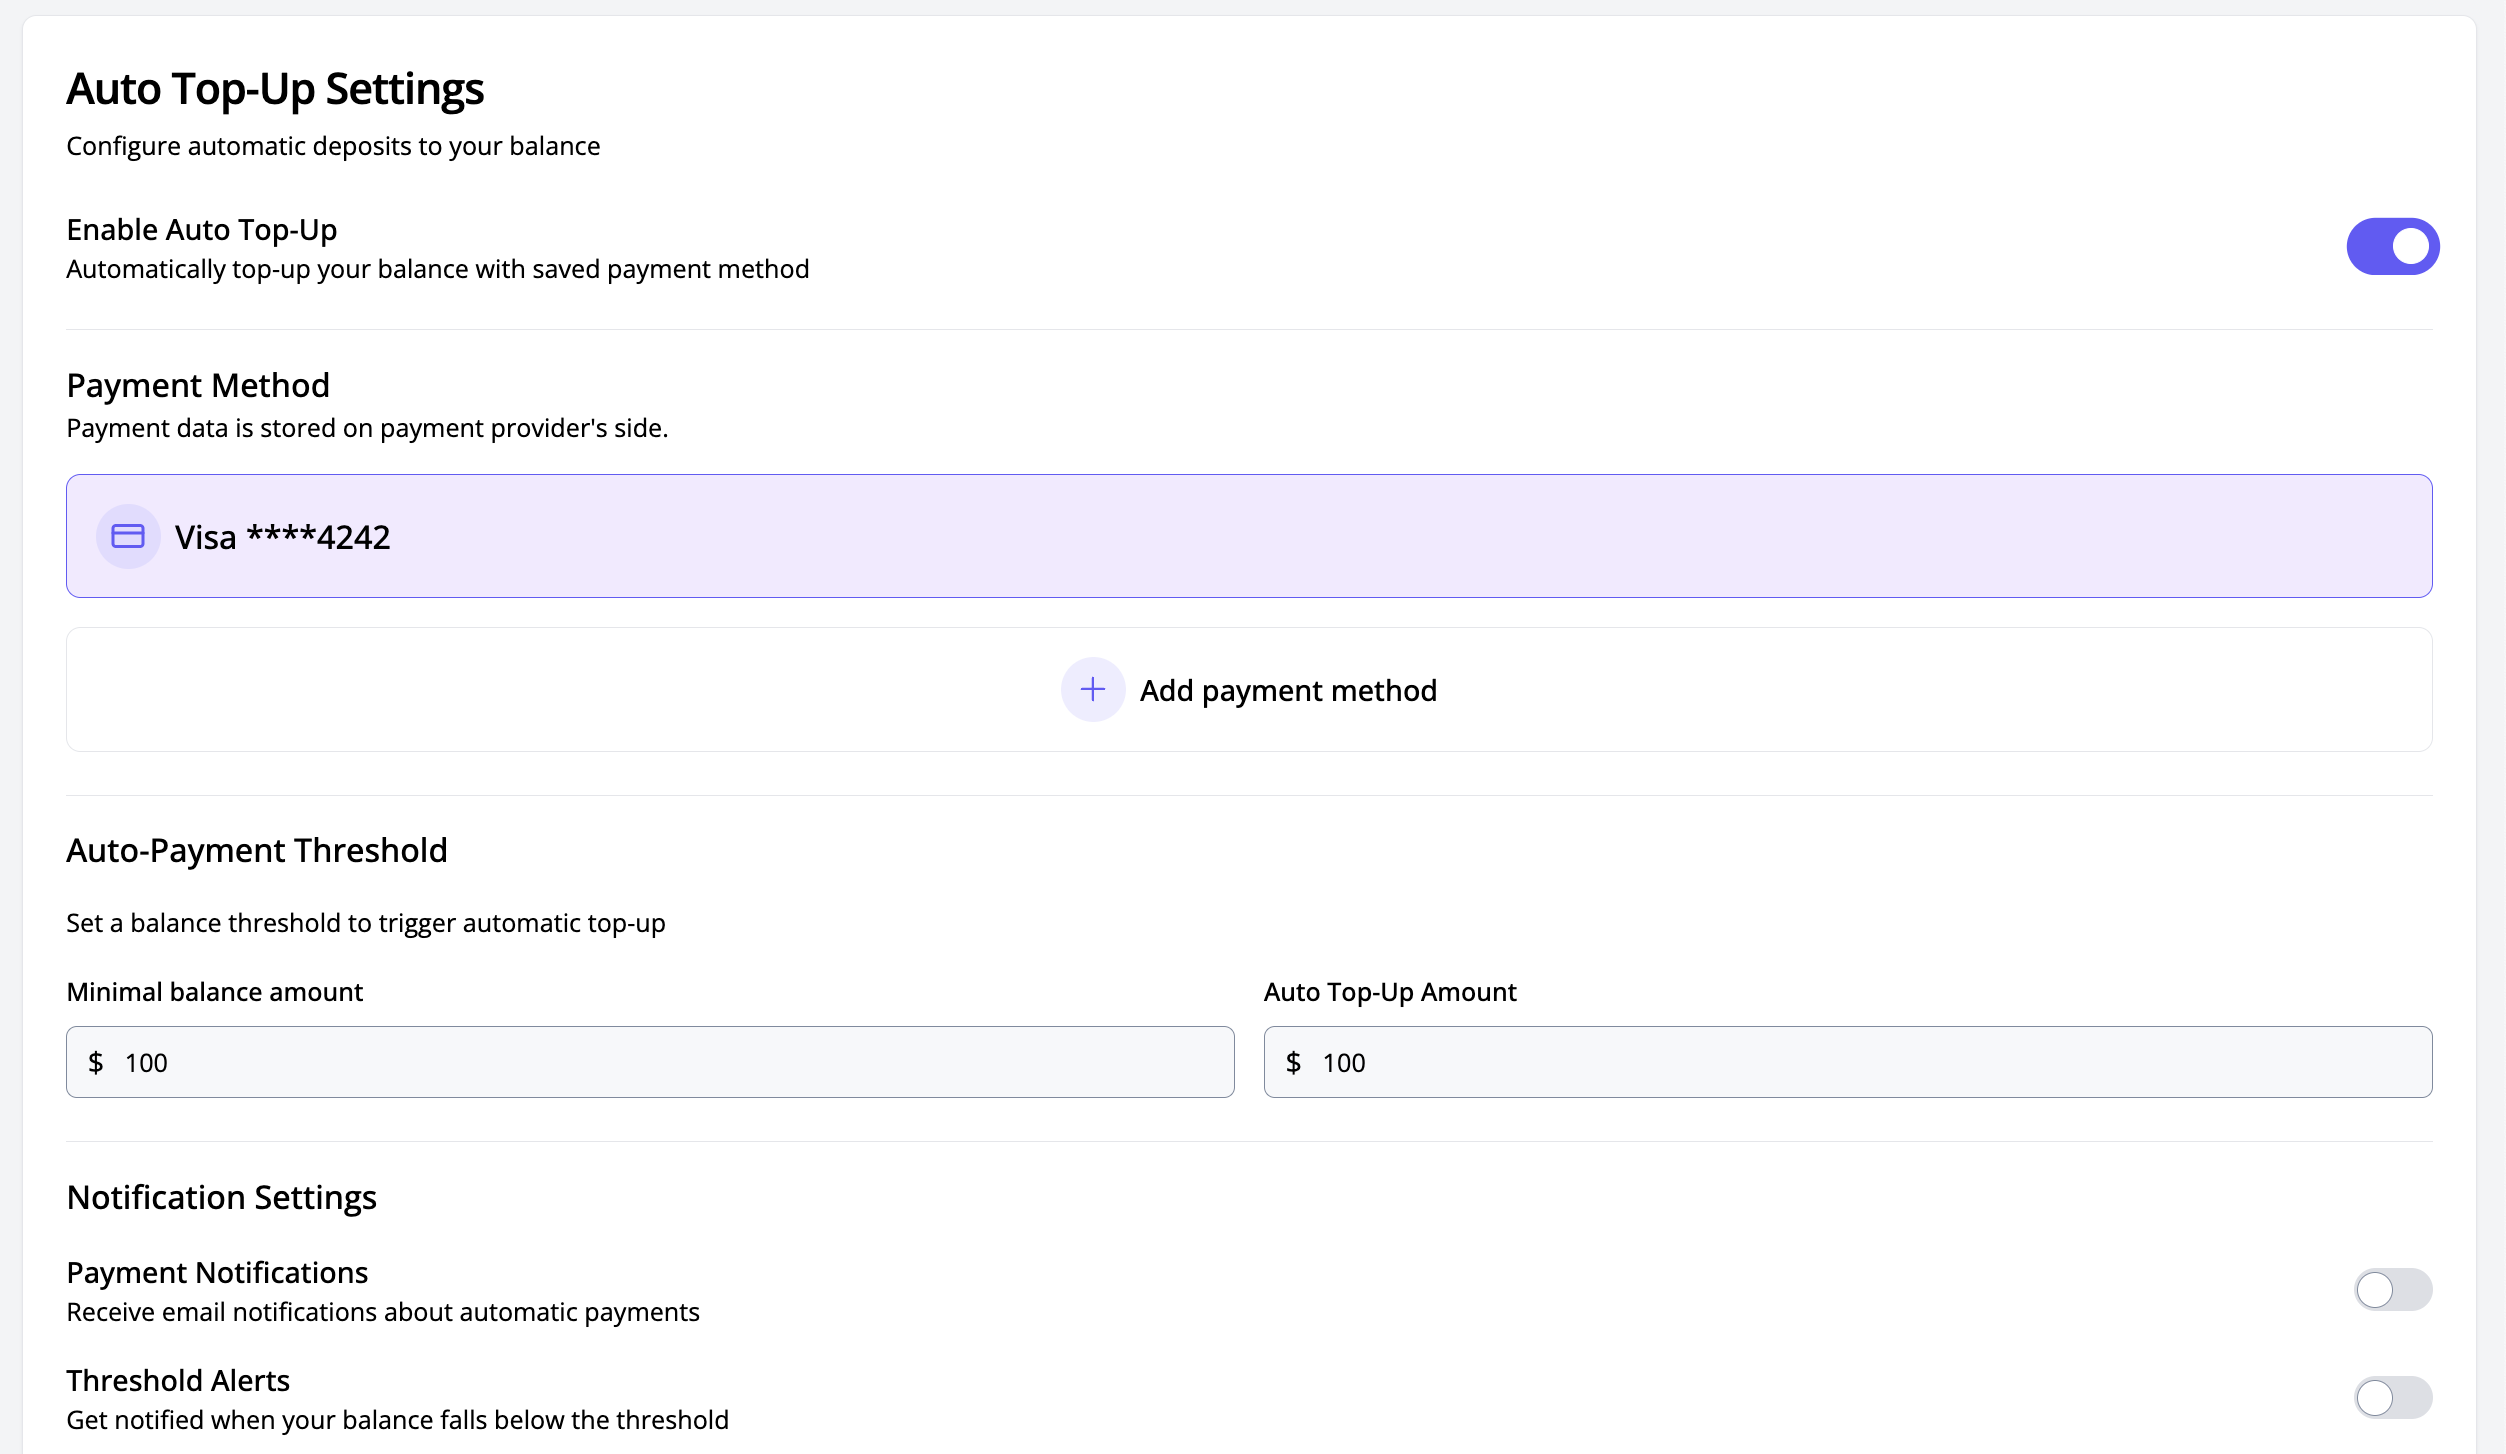Click the Enable Auto Top-Up label text
This screenshot has height=1454, width=2506.
coord(201,230)
